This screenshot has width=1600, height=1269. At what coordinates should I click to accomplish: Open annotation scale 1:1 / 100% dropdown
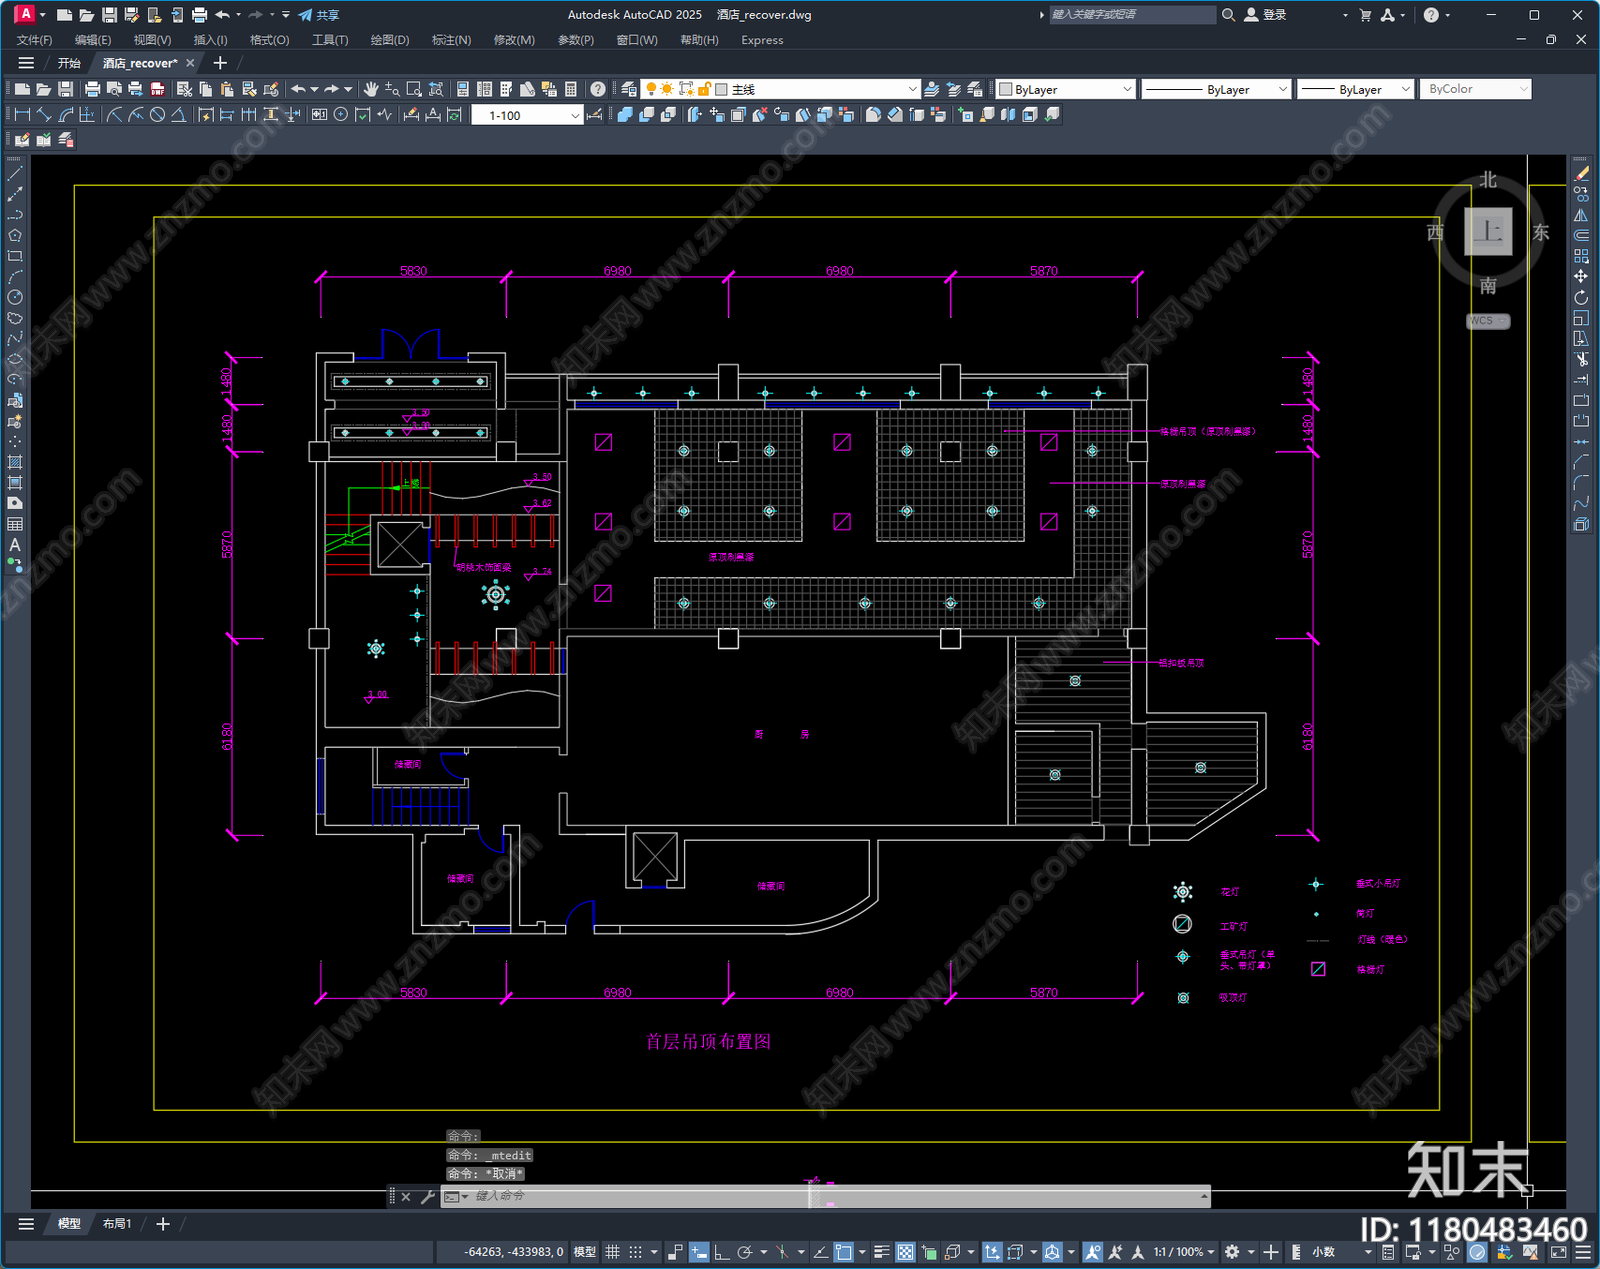[1184, 1252]
